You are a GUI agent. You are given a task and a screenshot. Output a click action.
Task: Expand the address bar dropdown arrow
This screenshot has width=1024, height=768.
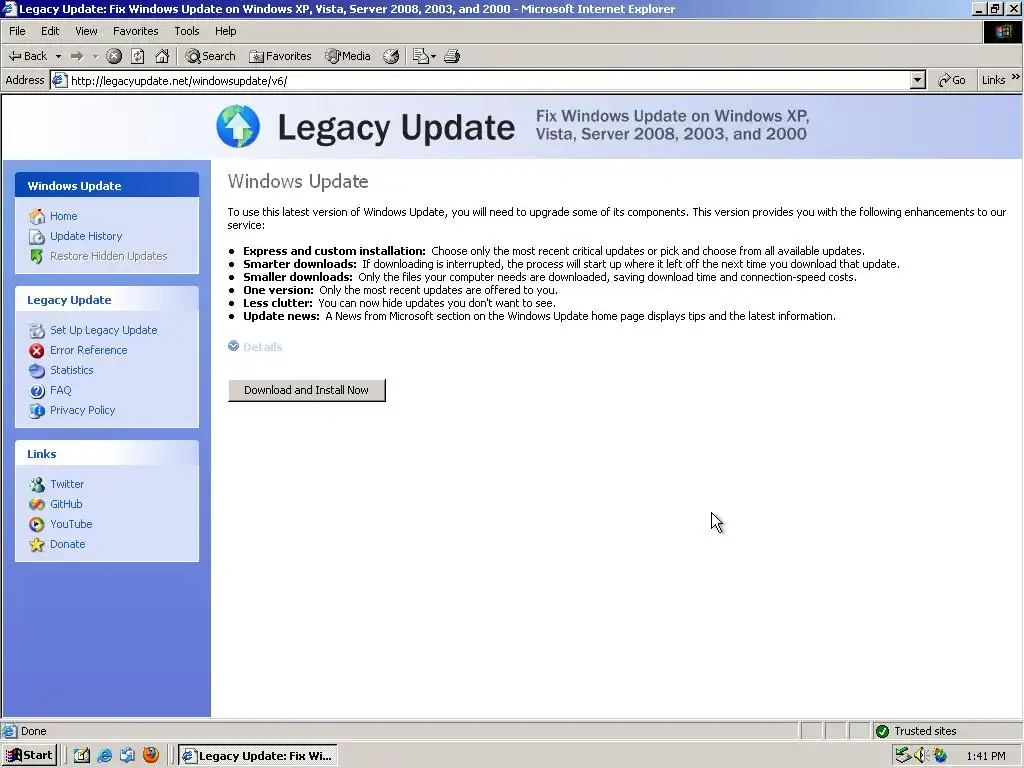tap(918, 80)
